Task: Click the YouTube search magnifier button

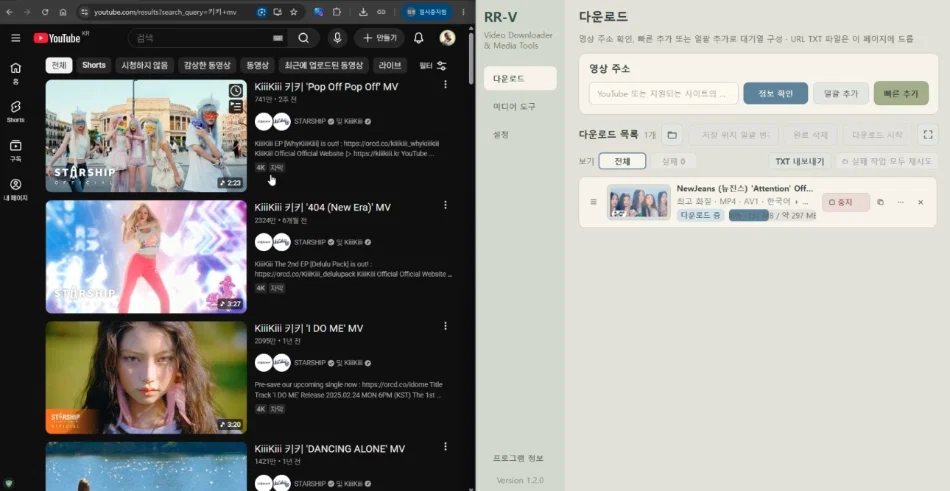Action: click(304, 38)
